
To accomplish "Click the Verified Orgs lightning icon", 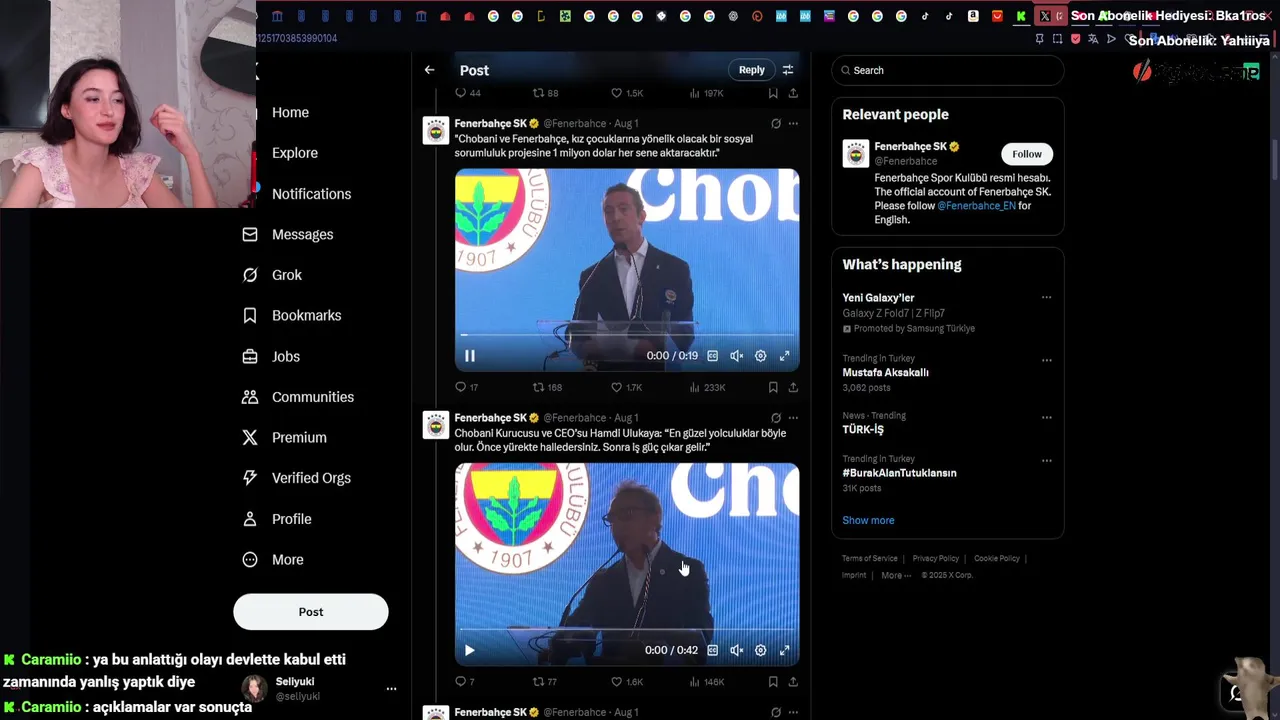I will pos(250,478).
